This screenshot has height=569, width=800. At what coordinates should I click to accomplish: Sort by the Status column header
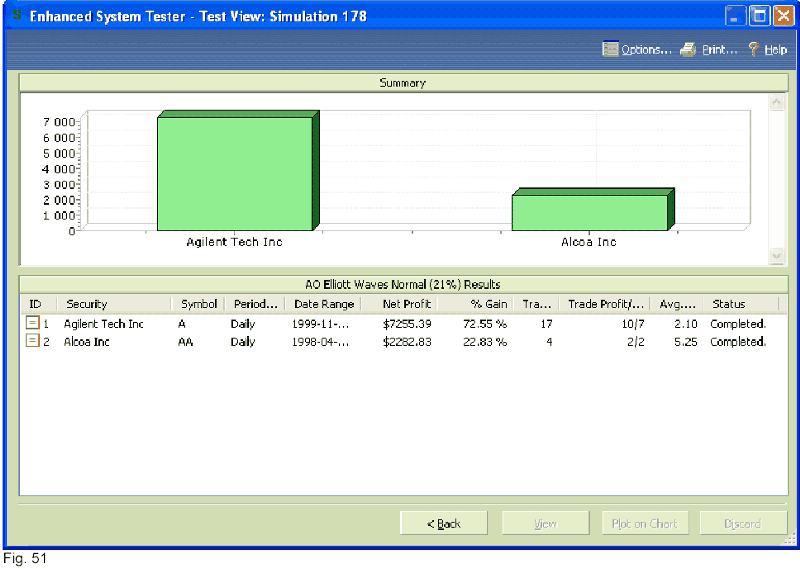click(741, 304)
